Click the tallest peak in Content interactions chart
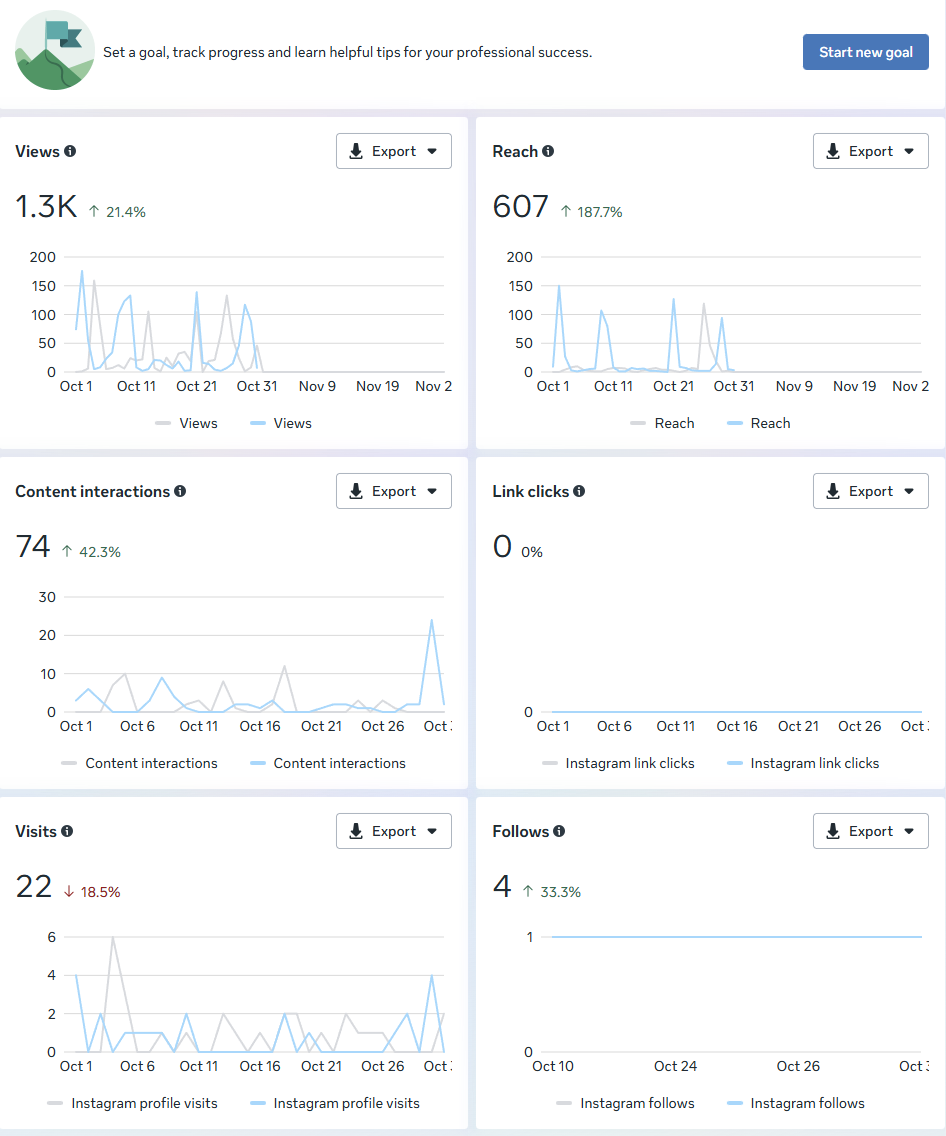This screenshot has height=1136, width=946. pos(432,620)
